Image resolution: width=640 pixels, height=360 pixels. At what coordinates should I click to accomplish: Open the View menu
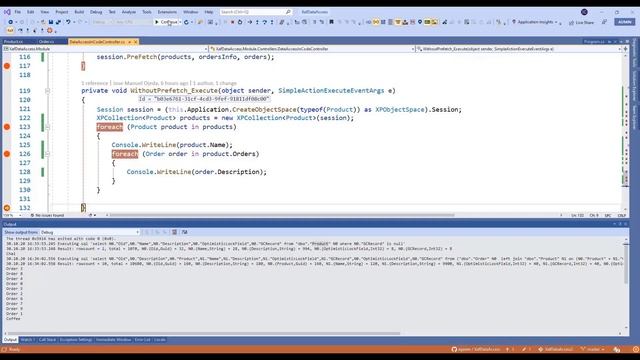tap(45, 12)
